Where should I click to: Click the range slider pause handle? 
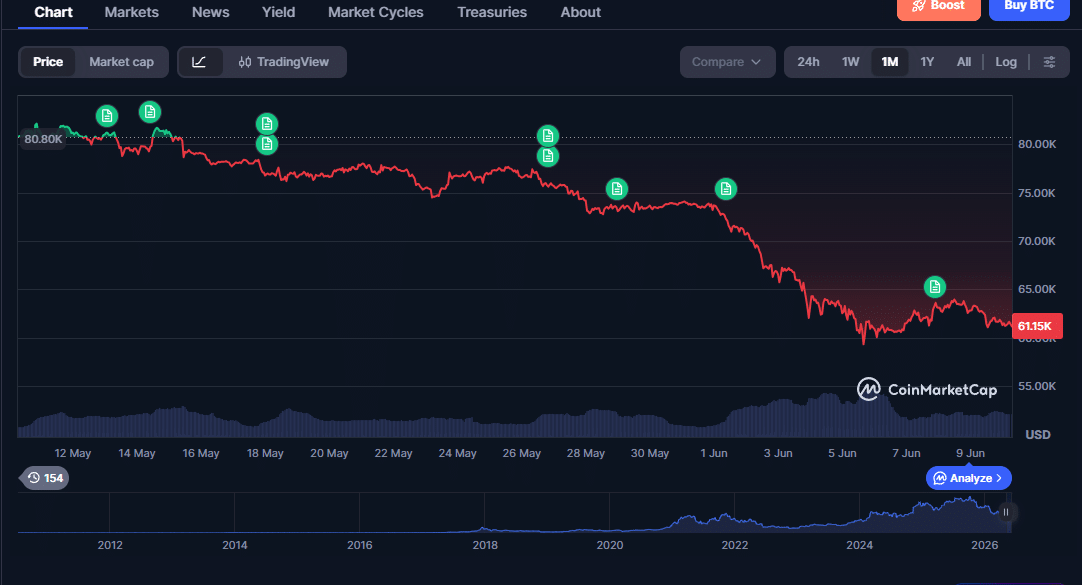click(1005, 512)
